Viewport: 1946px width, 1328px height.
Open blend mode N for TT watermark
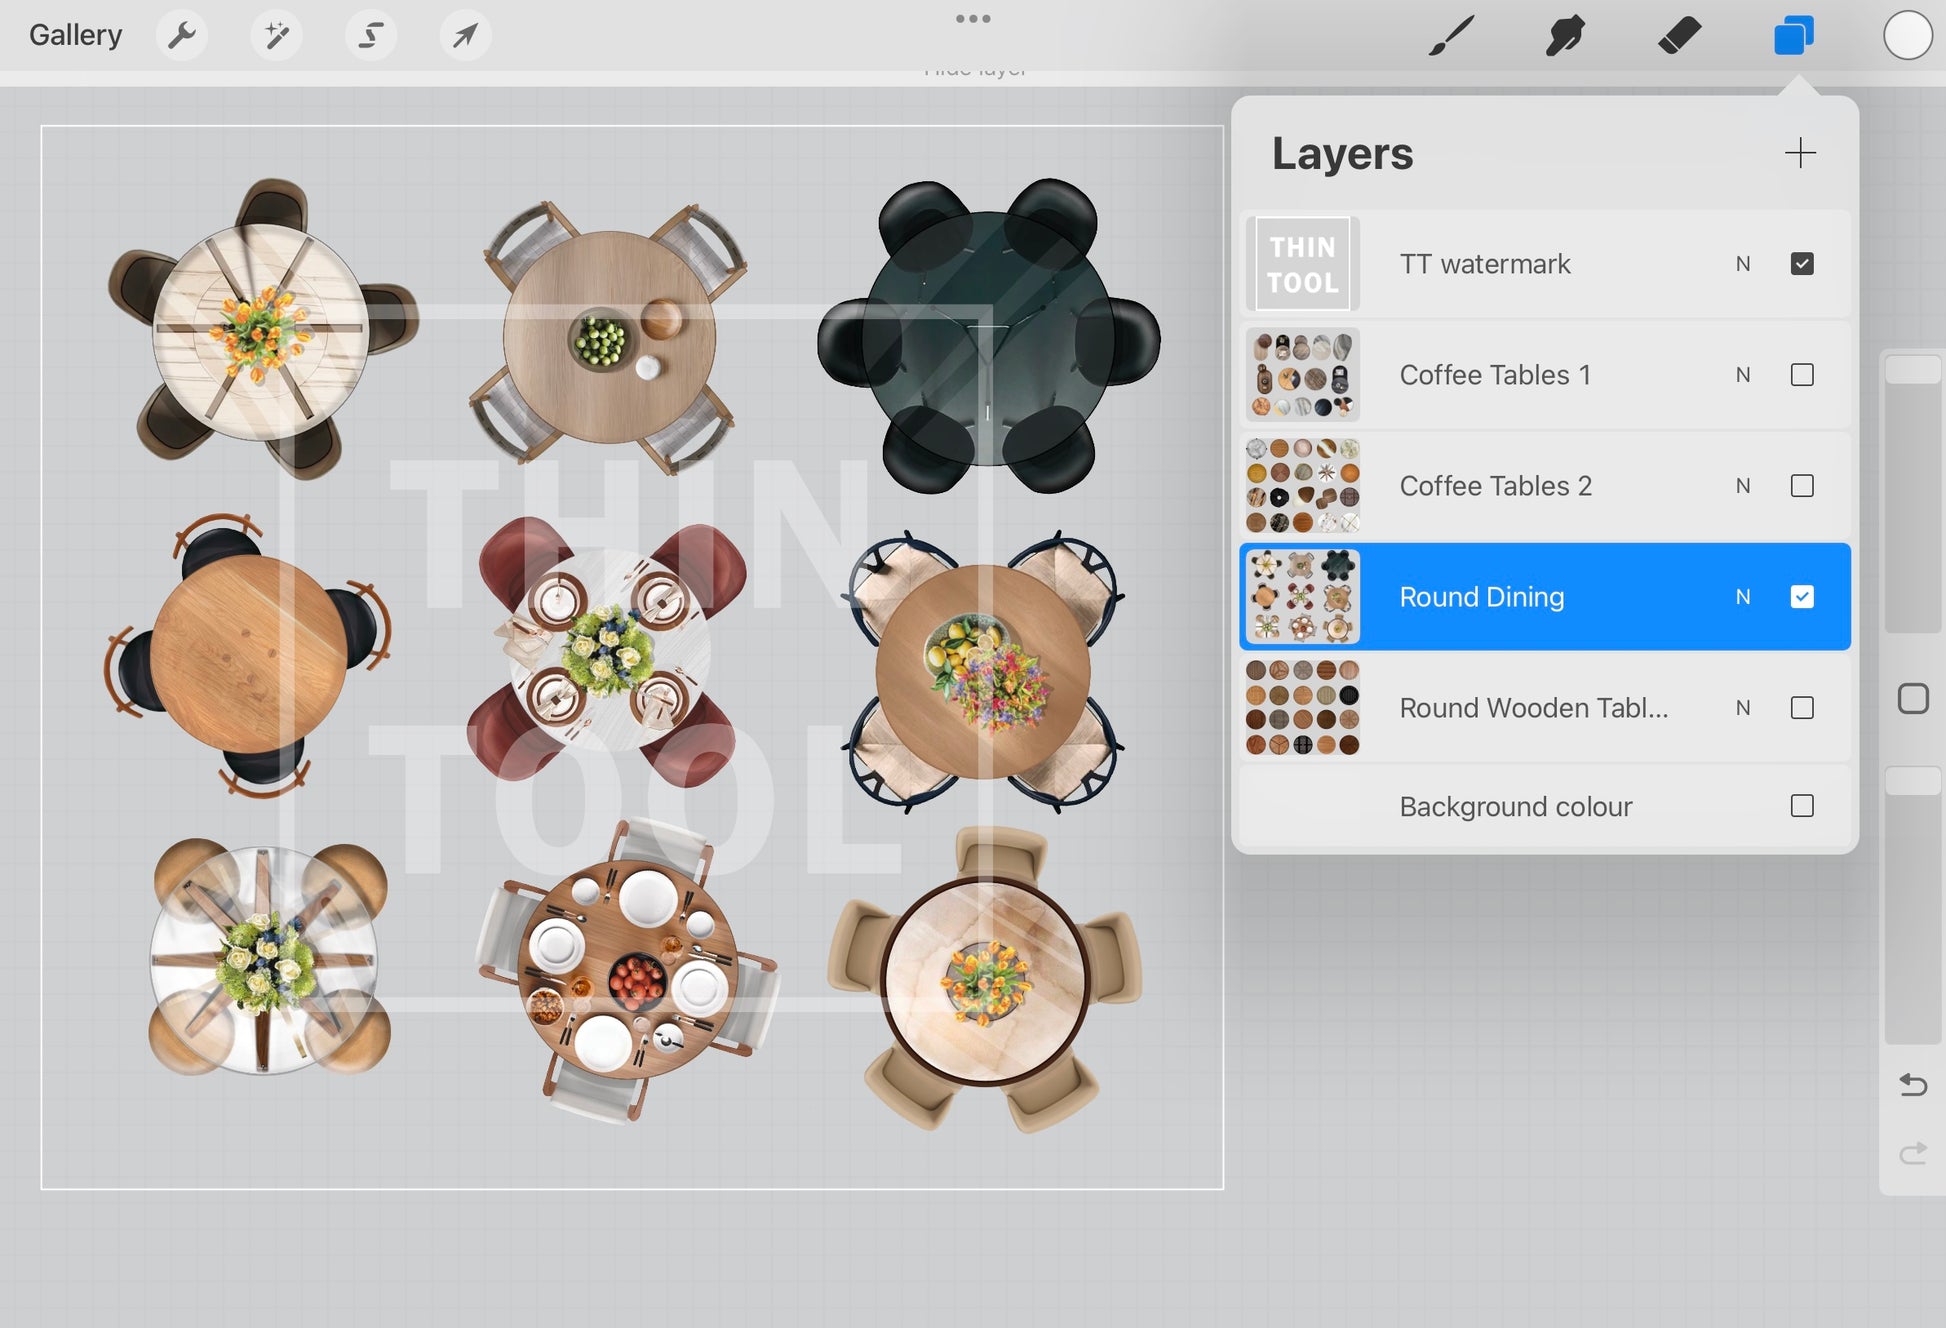(x=1743, y=264)
